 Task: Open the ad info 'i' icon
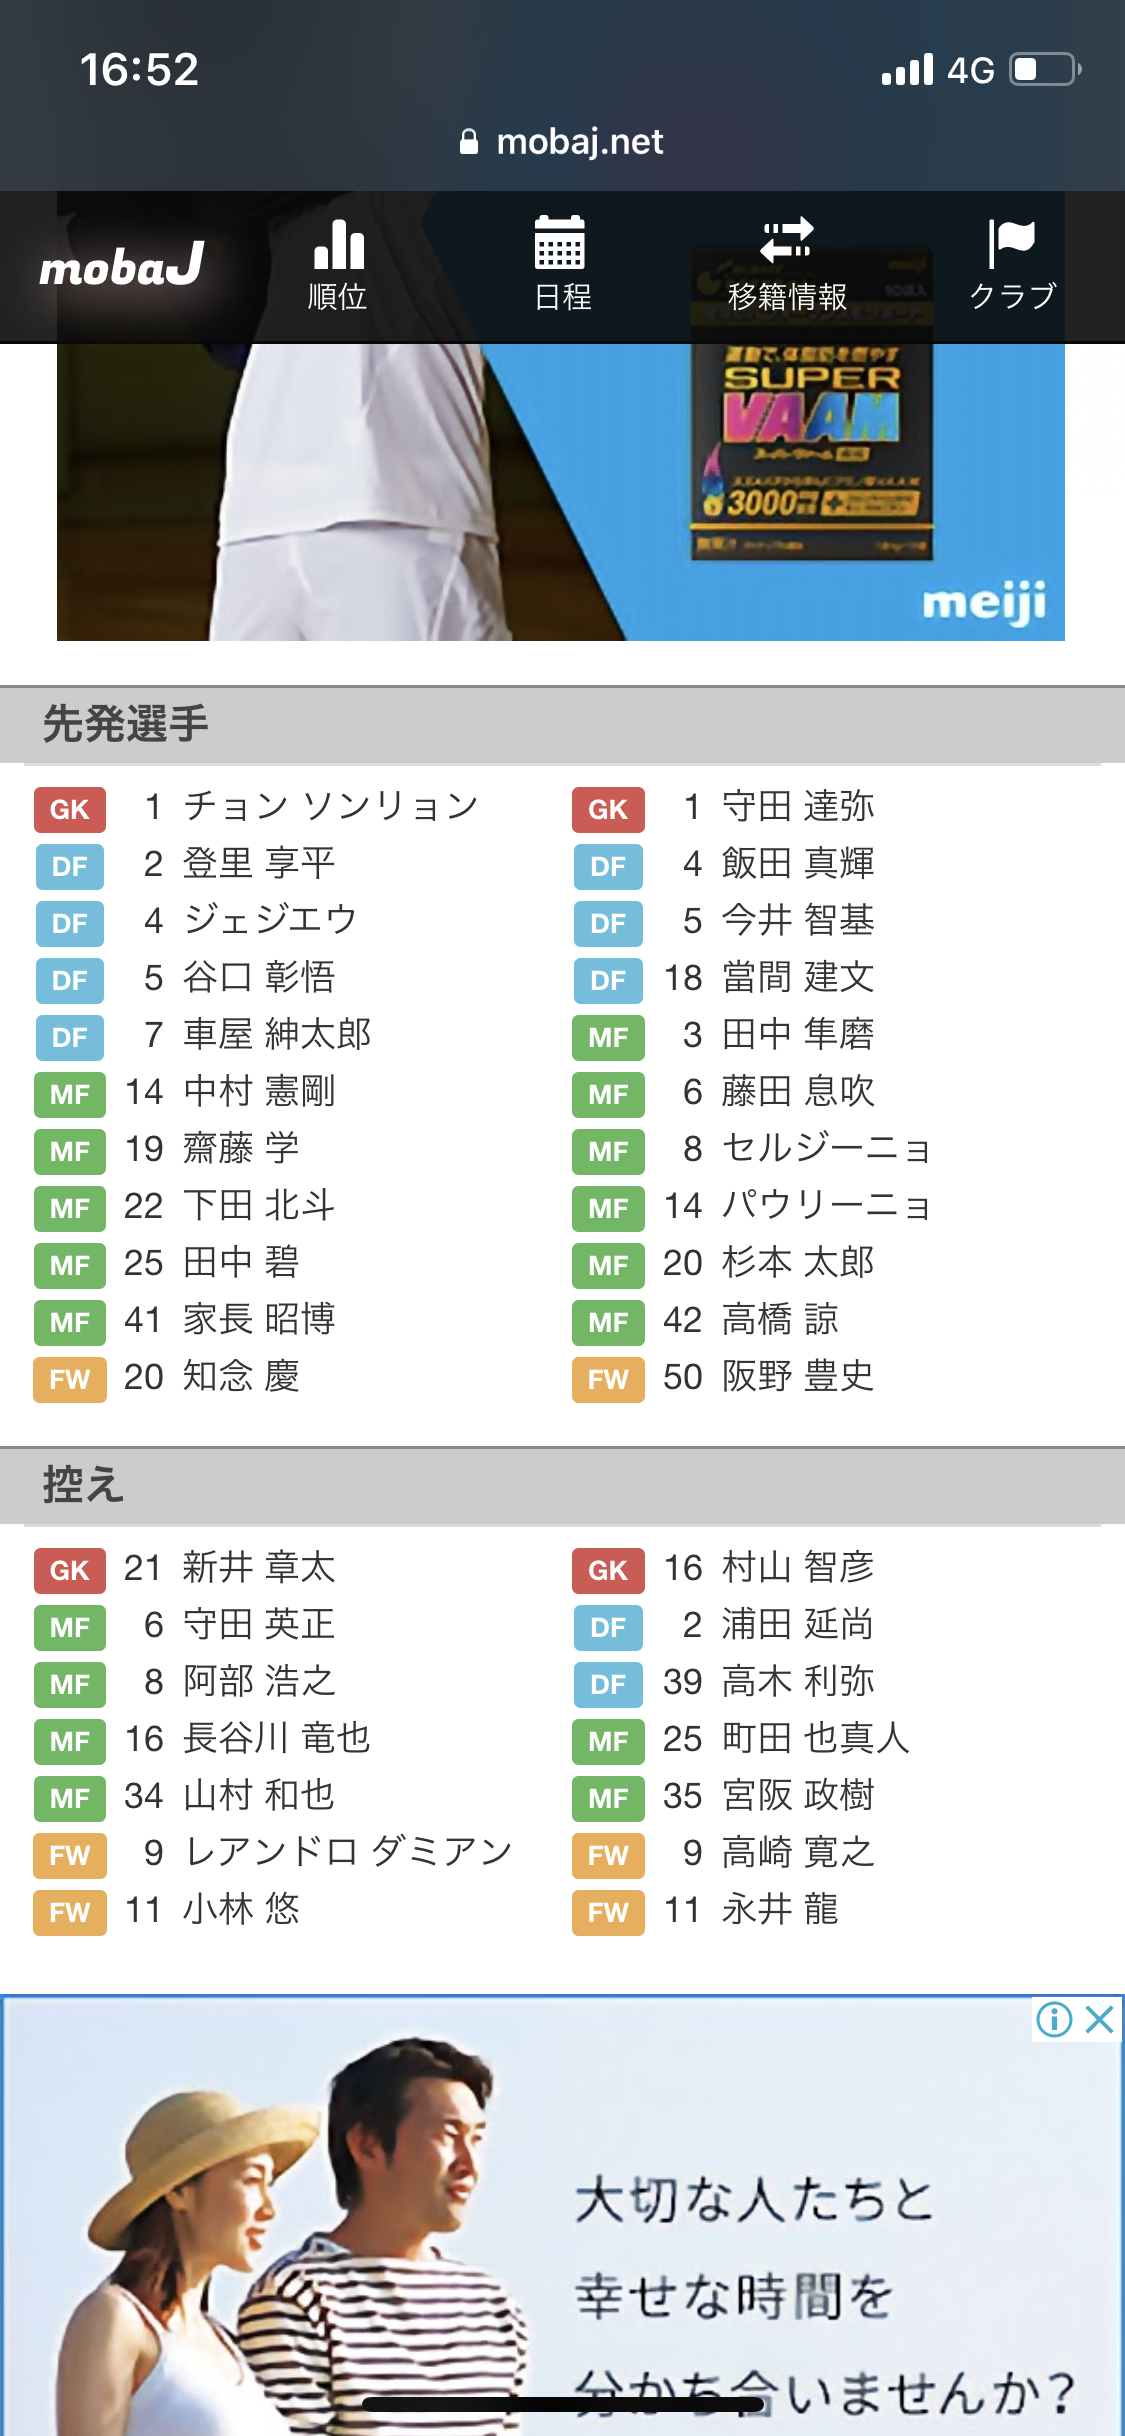click(1055, 2020)
